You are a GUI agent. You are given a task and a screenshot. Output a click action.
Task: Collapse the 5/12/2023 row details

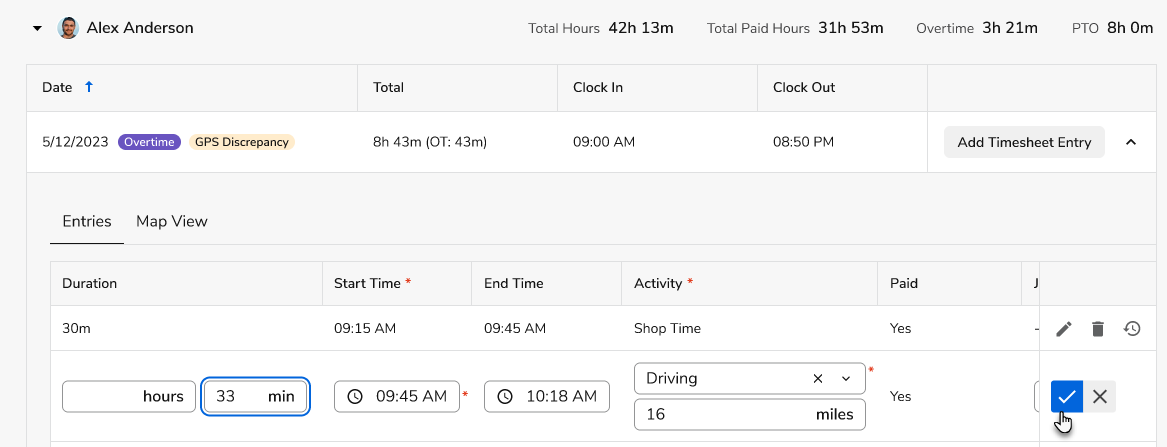(x=1131, y=143)
